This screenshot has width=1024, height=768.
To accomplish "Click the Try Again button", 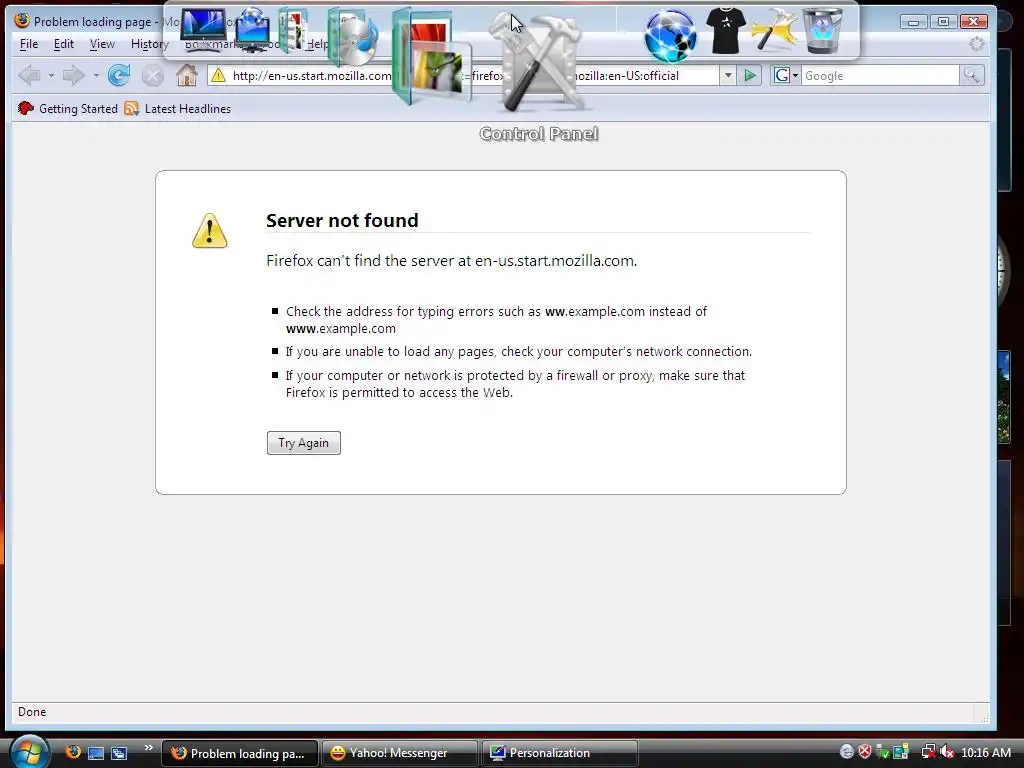I will pos(304,443).
